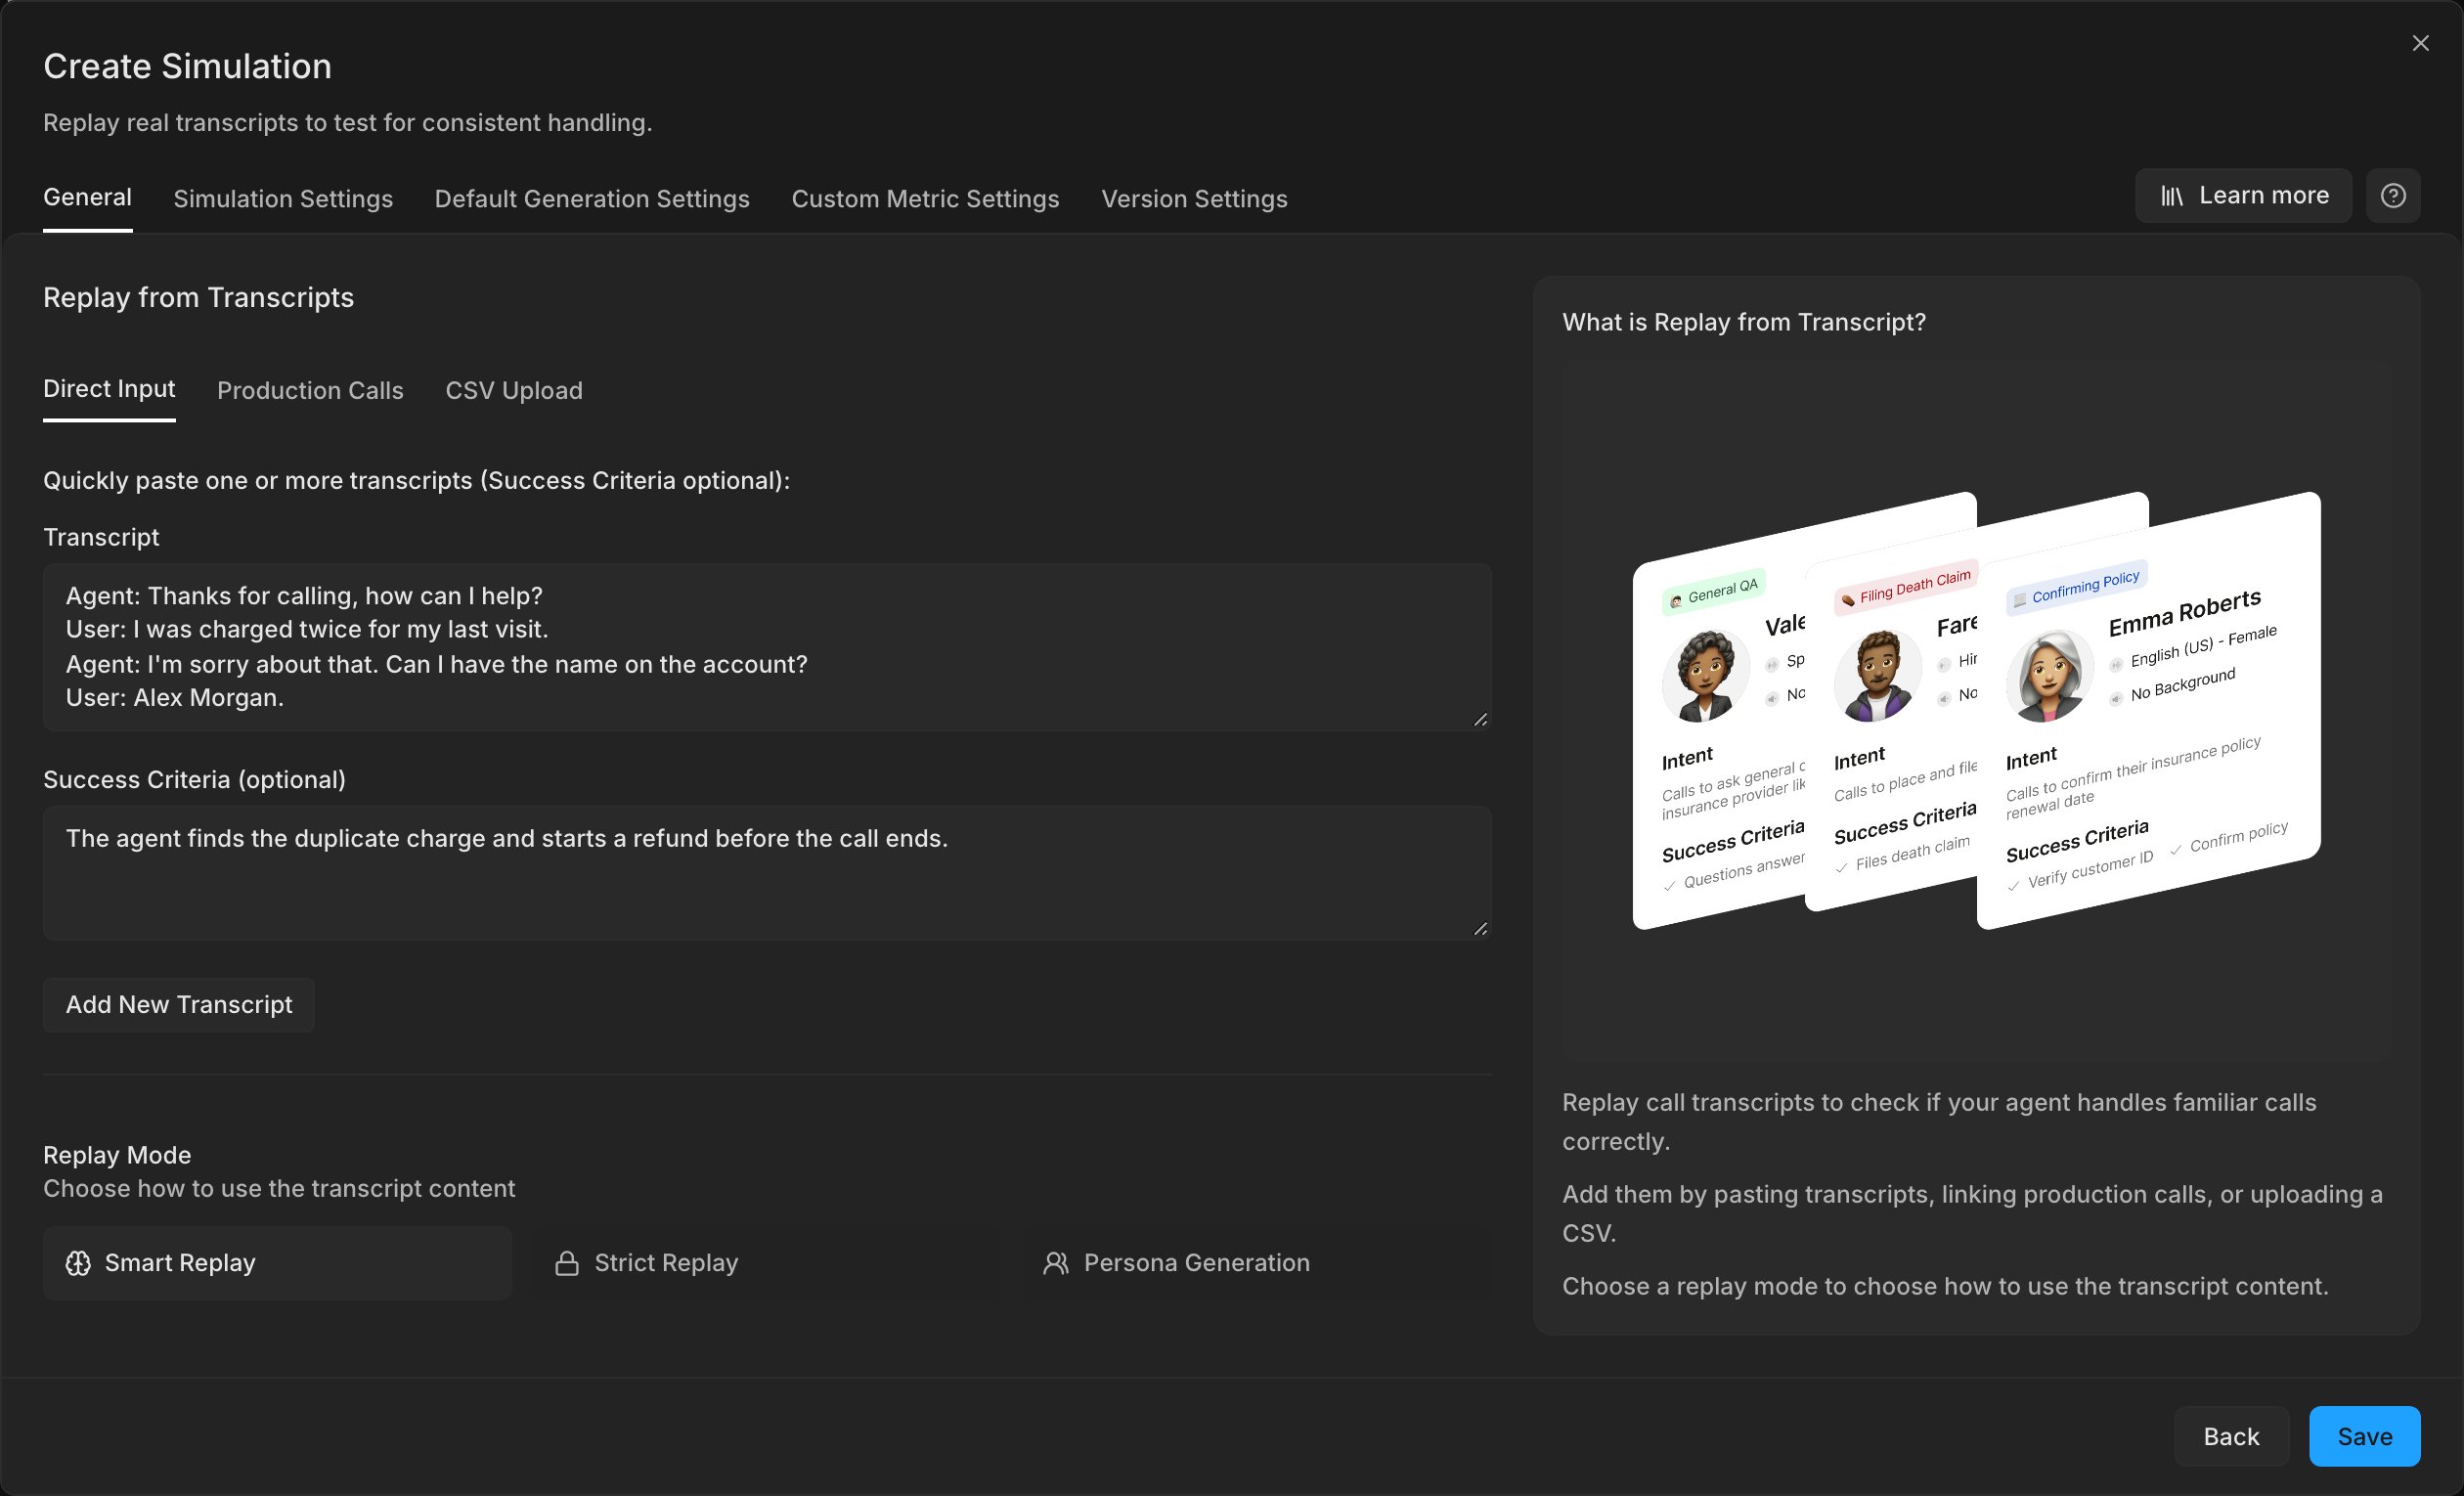Click inside the Success Criteria text area

pyautogui.click(x=767, y=873)
